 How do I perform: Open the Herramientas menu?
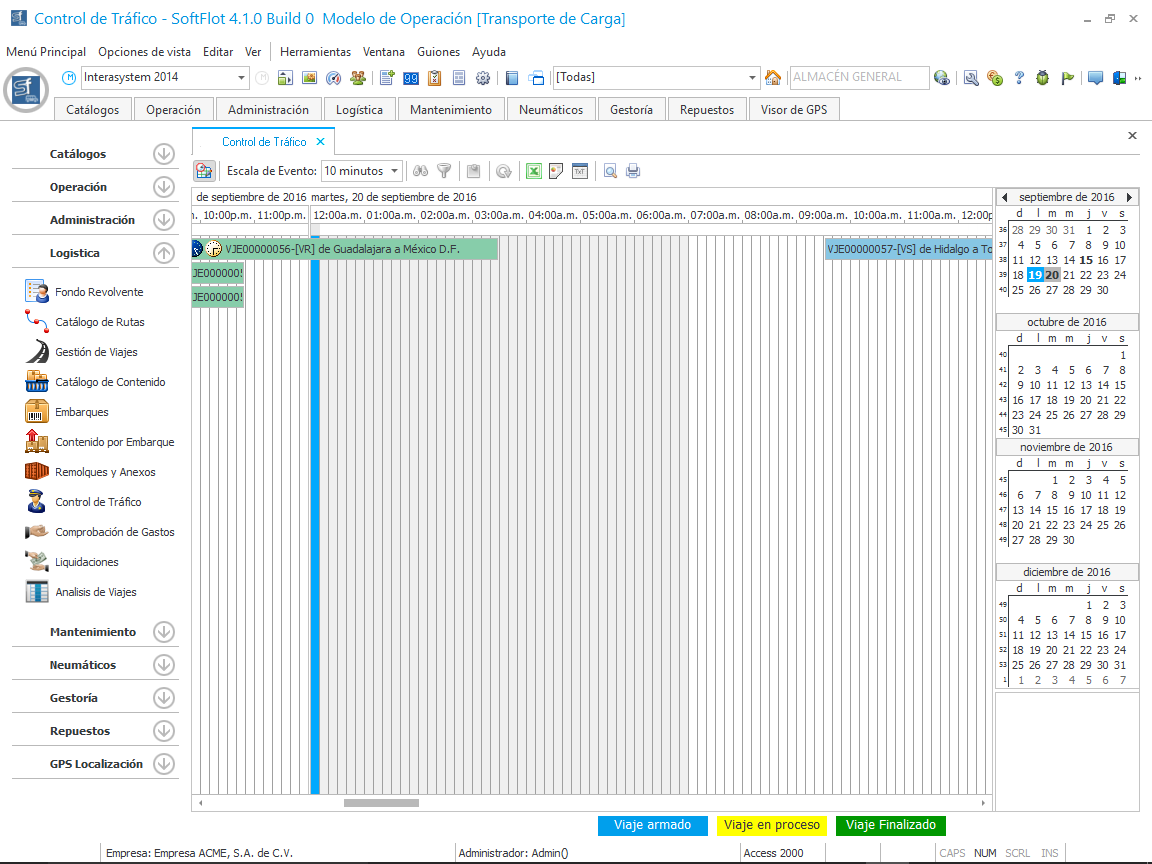tap(315, 52)
